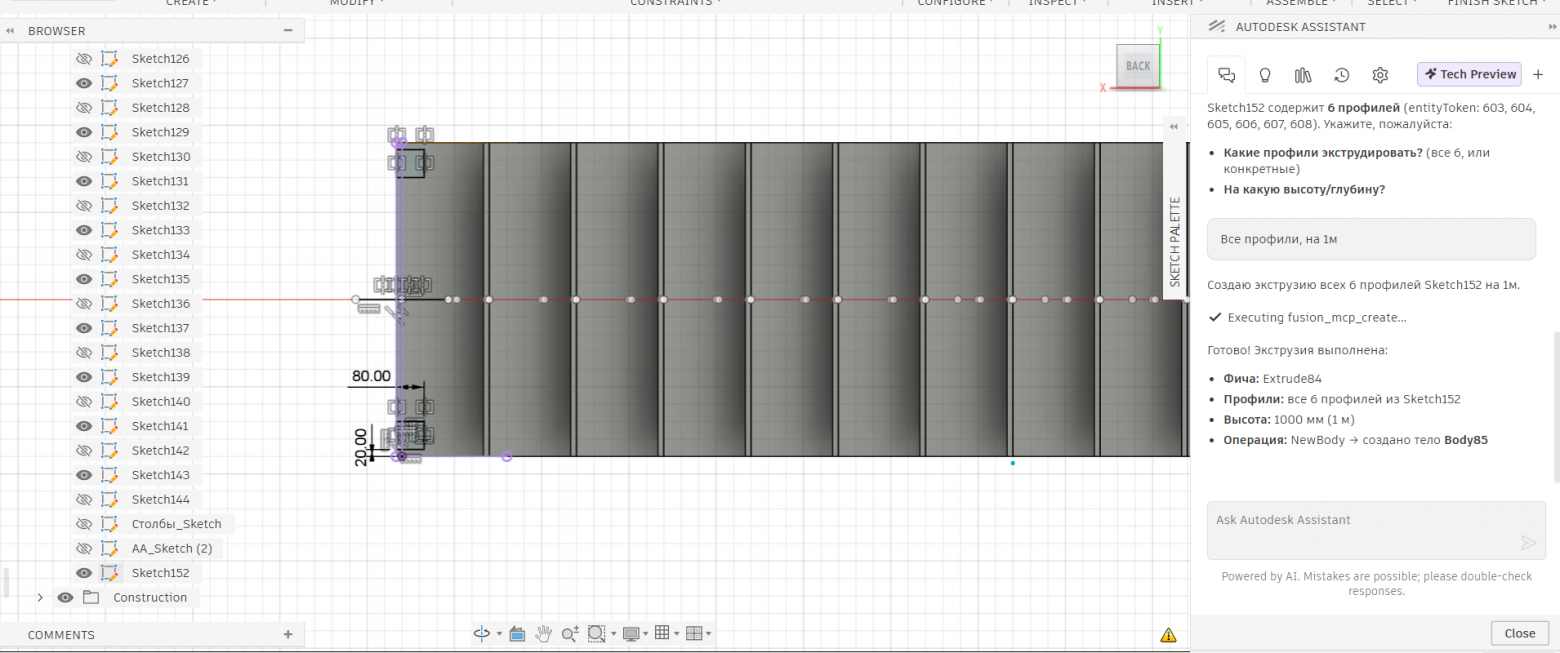The height and width of the screenshot is (653, 1560).
Task: Click the Sketch Palette vertical tab
Action: (x=1175, y=240)
